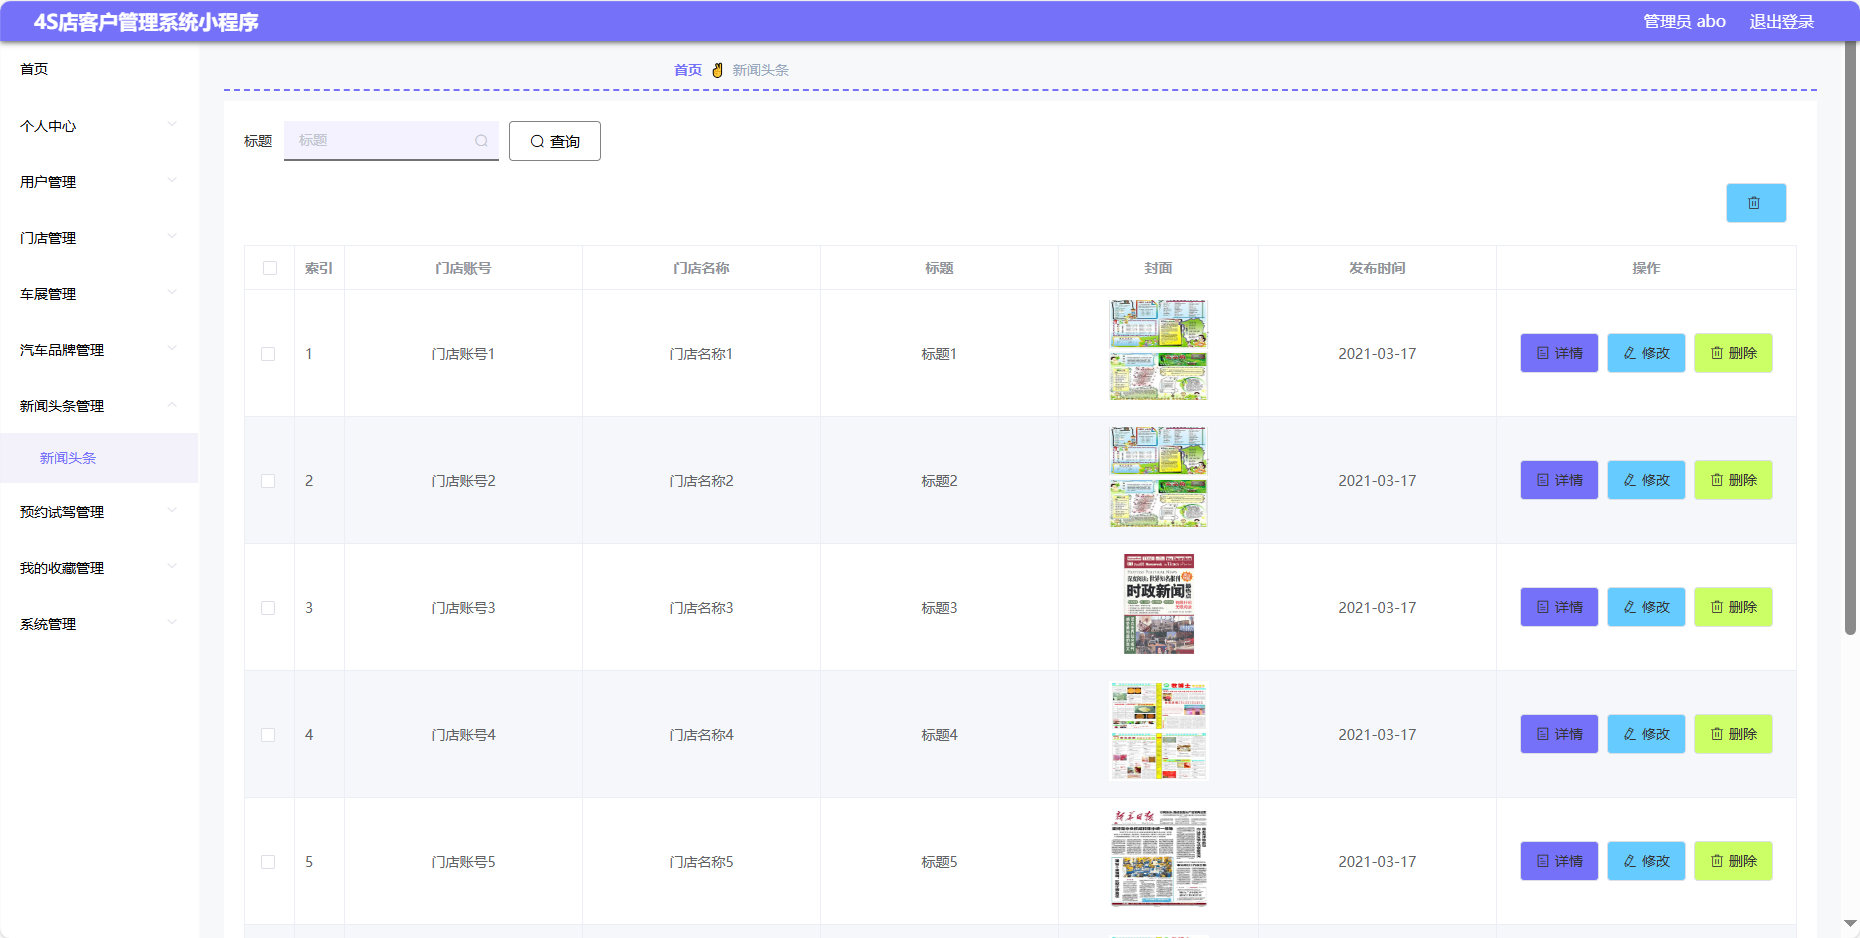Screen dimensions: 1860x938
Task: Expand the 系统管理 sidebar menu
Action: 99,624
